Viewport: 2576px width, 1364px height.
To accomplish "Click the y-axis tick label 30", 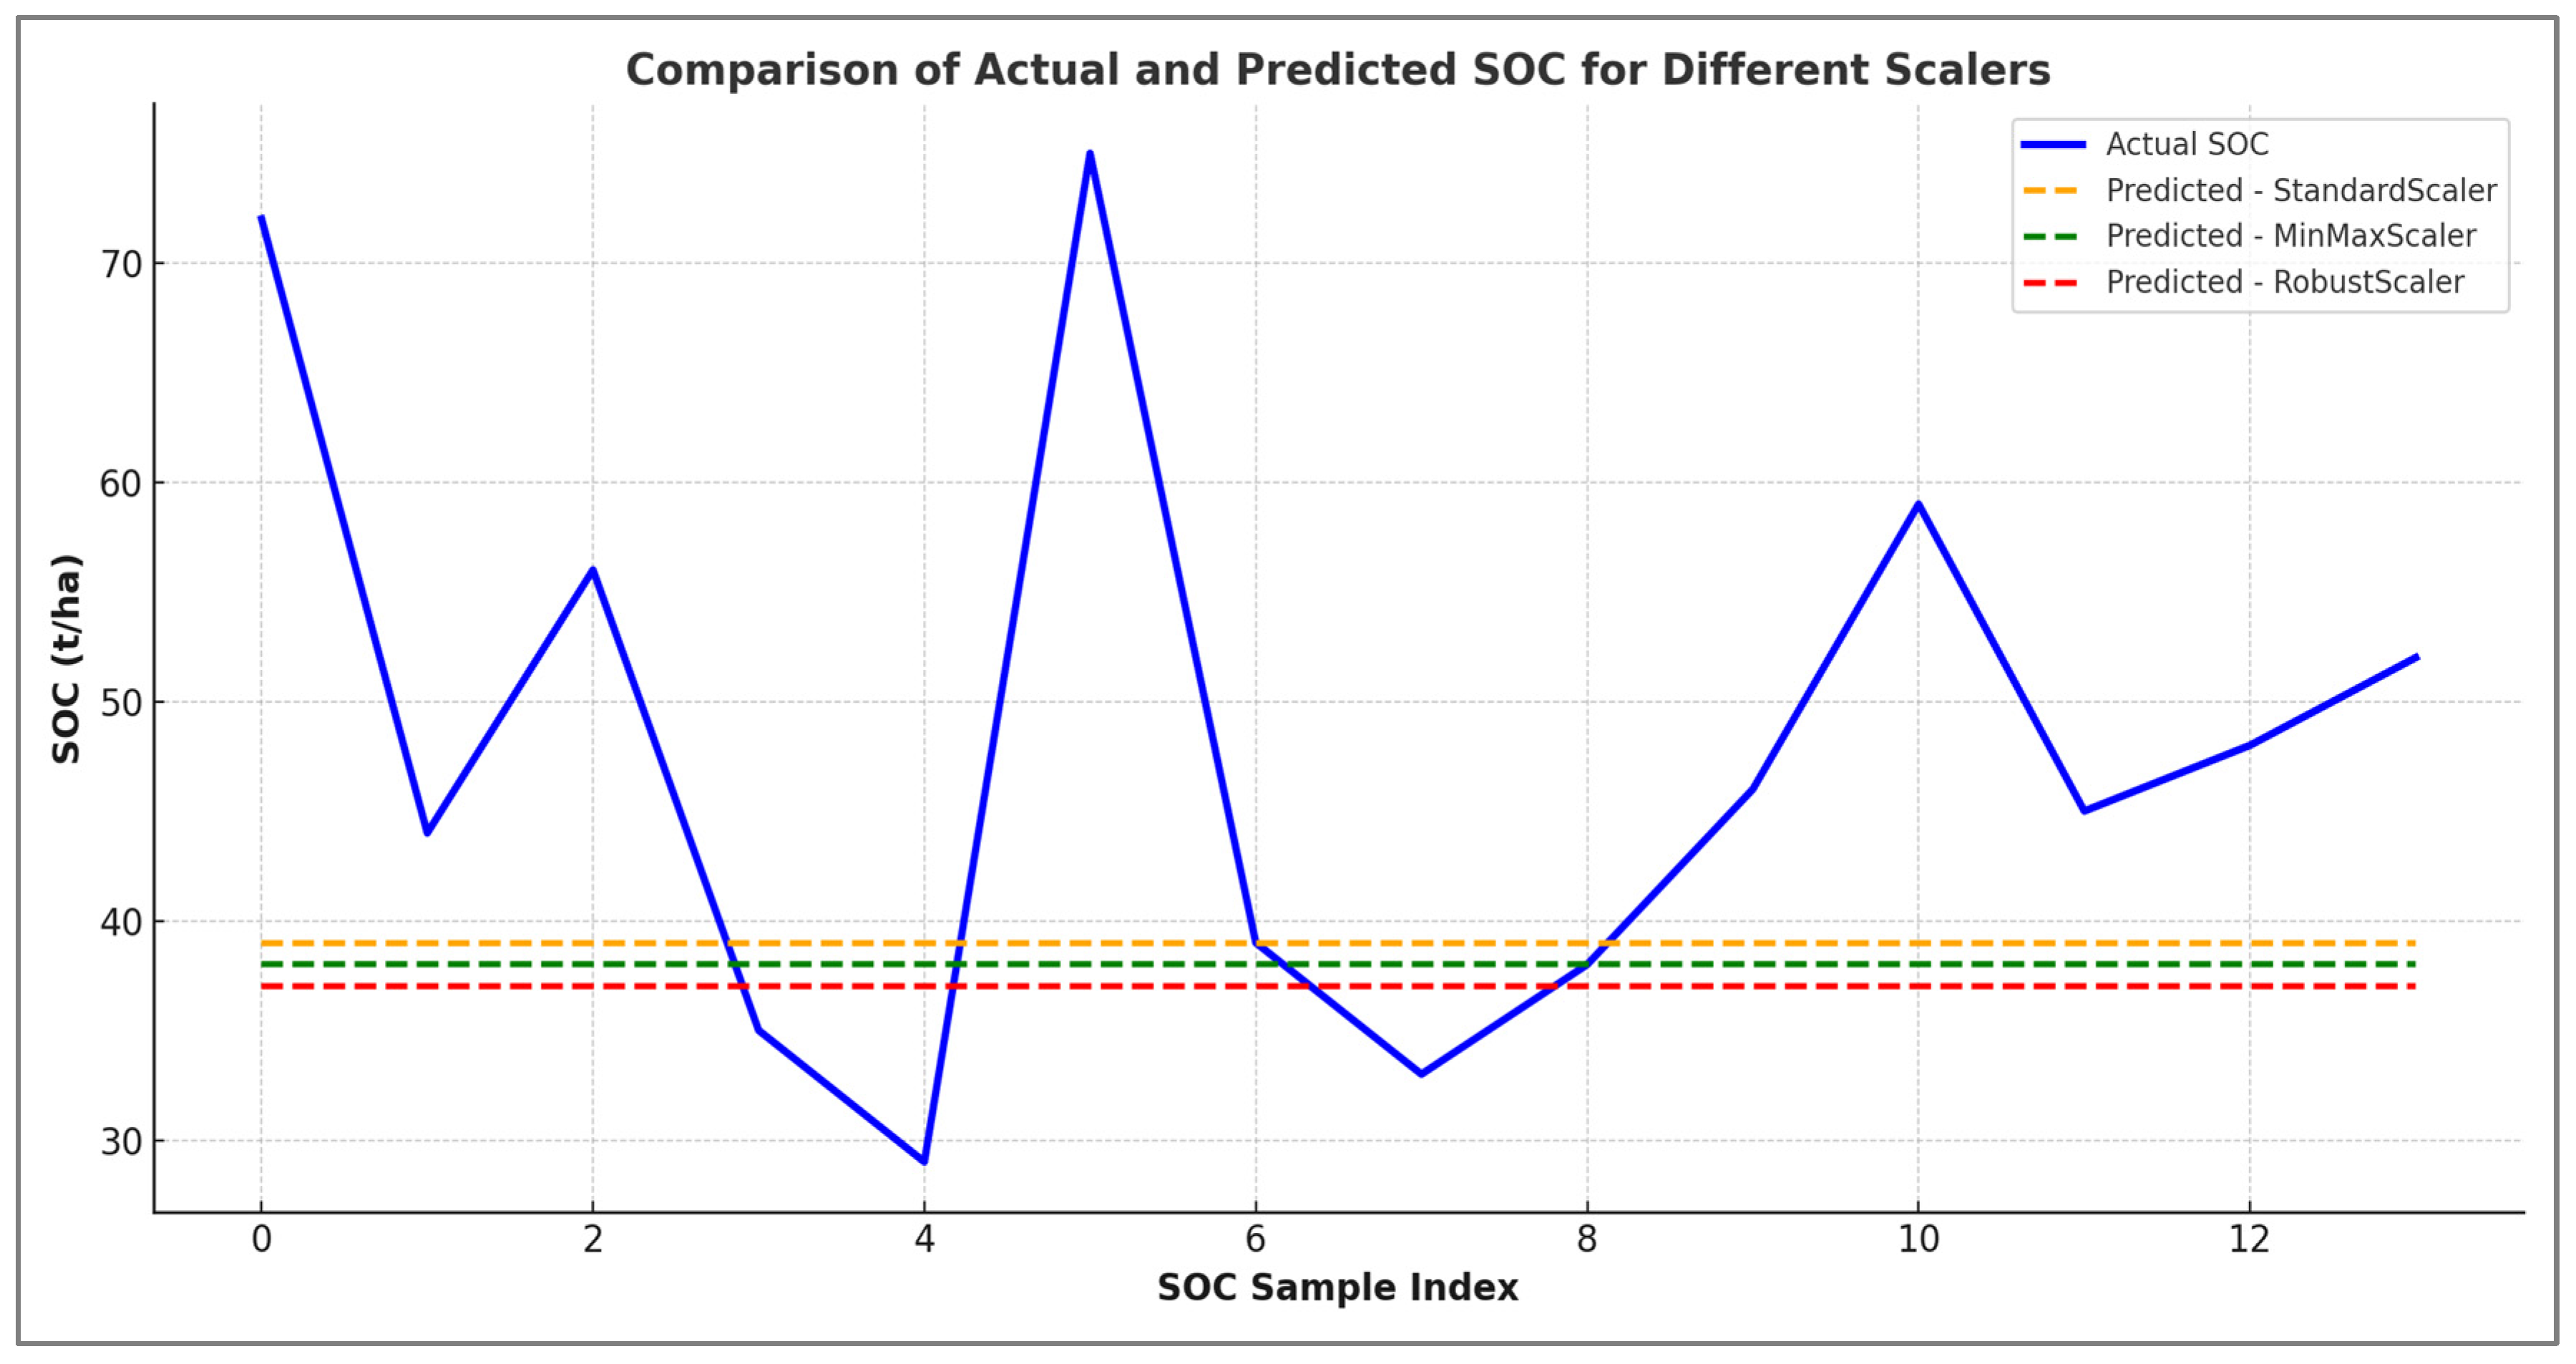I will (121, 1141).
